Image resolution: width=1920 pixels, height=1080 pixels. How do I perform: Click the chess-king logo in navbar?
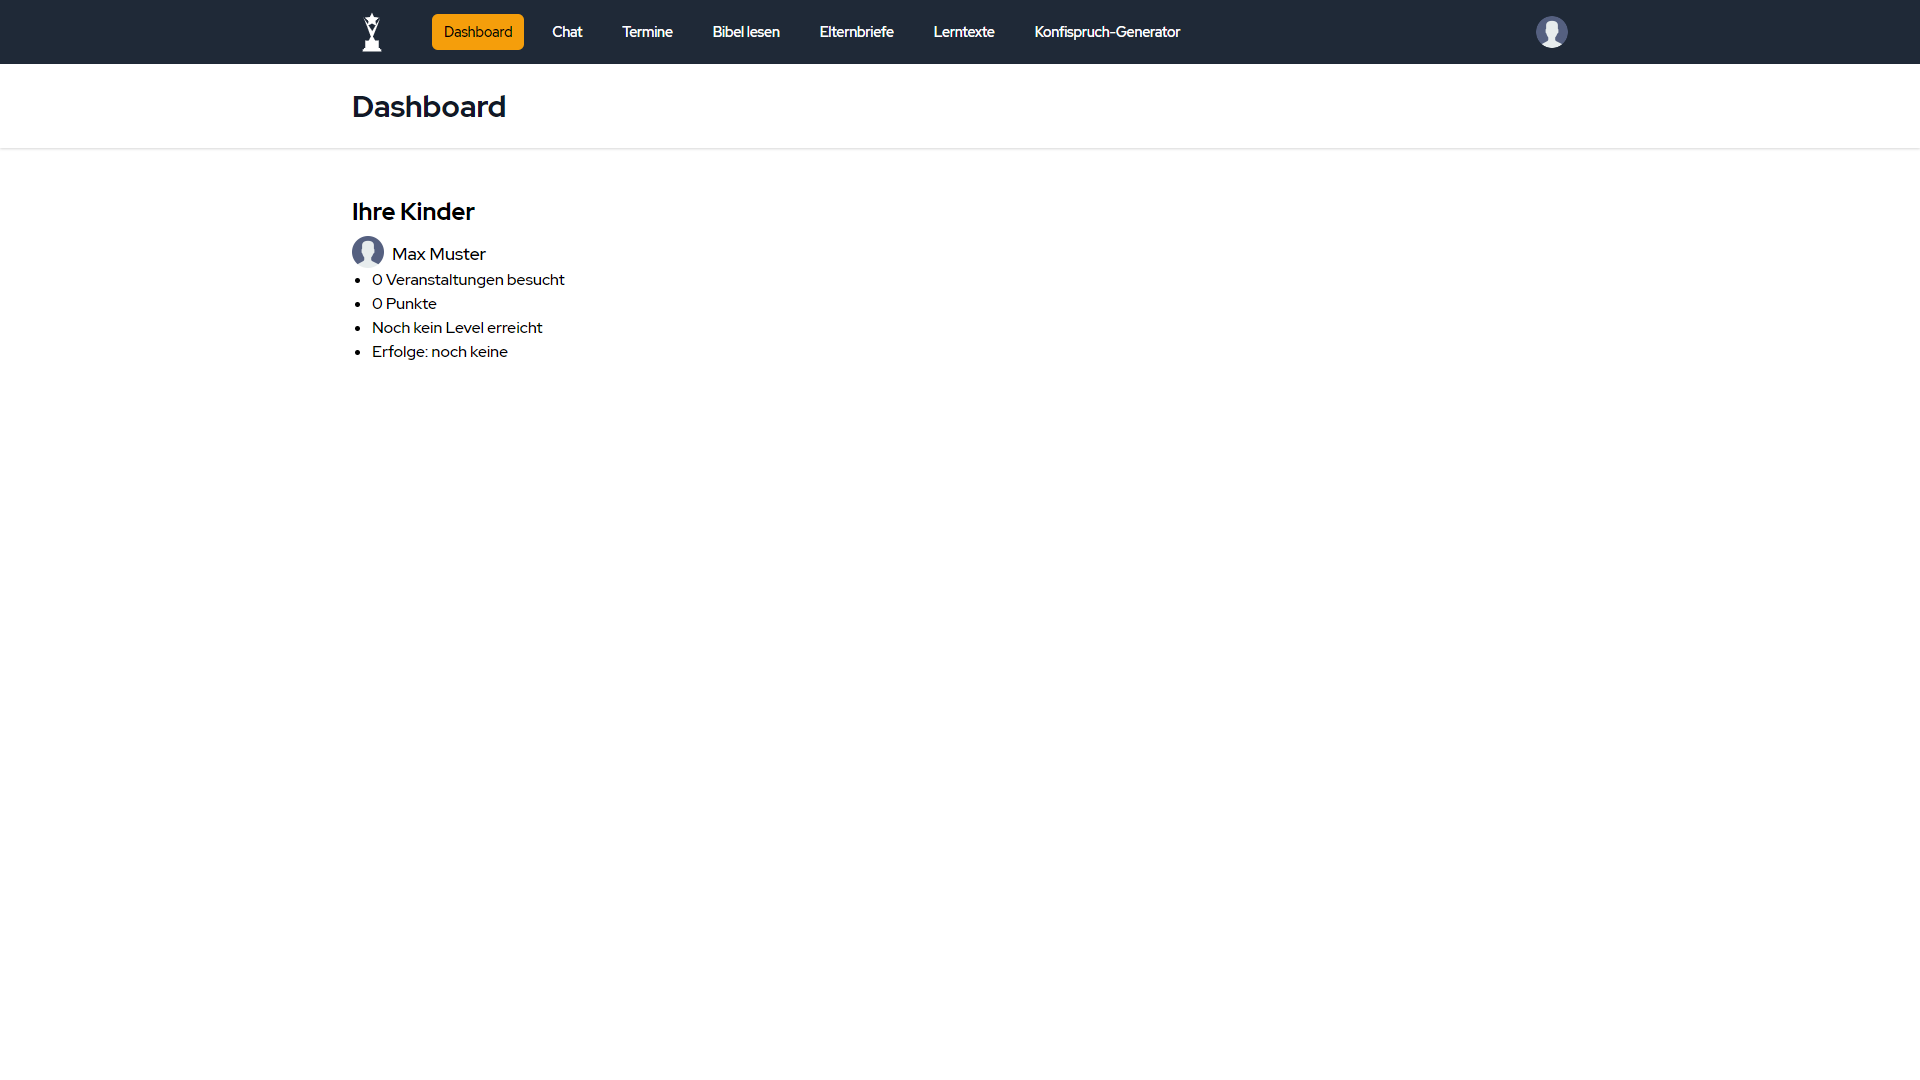click(372, 32)
